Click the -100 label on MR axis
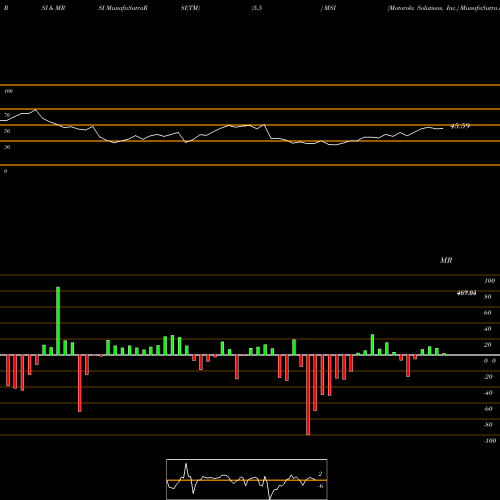Screen dimensions: 500x500 click(x=490, y=441)
